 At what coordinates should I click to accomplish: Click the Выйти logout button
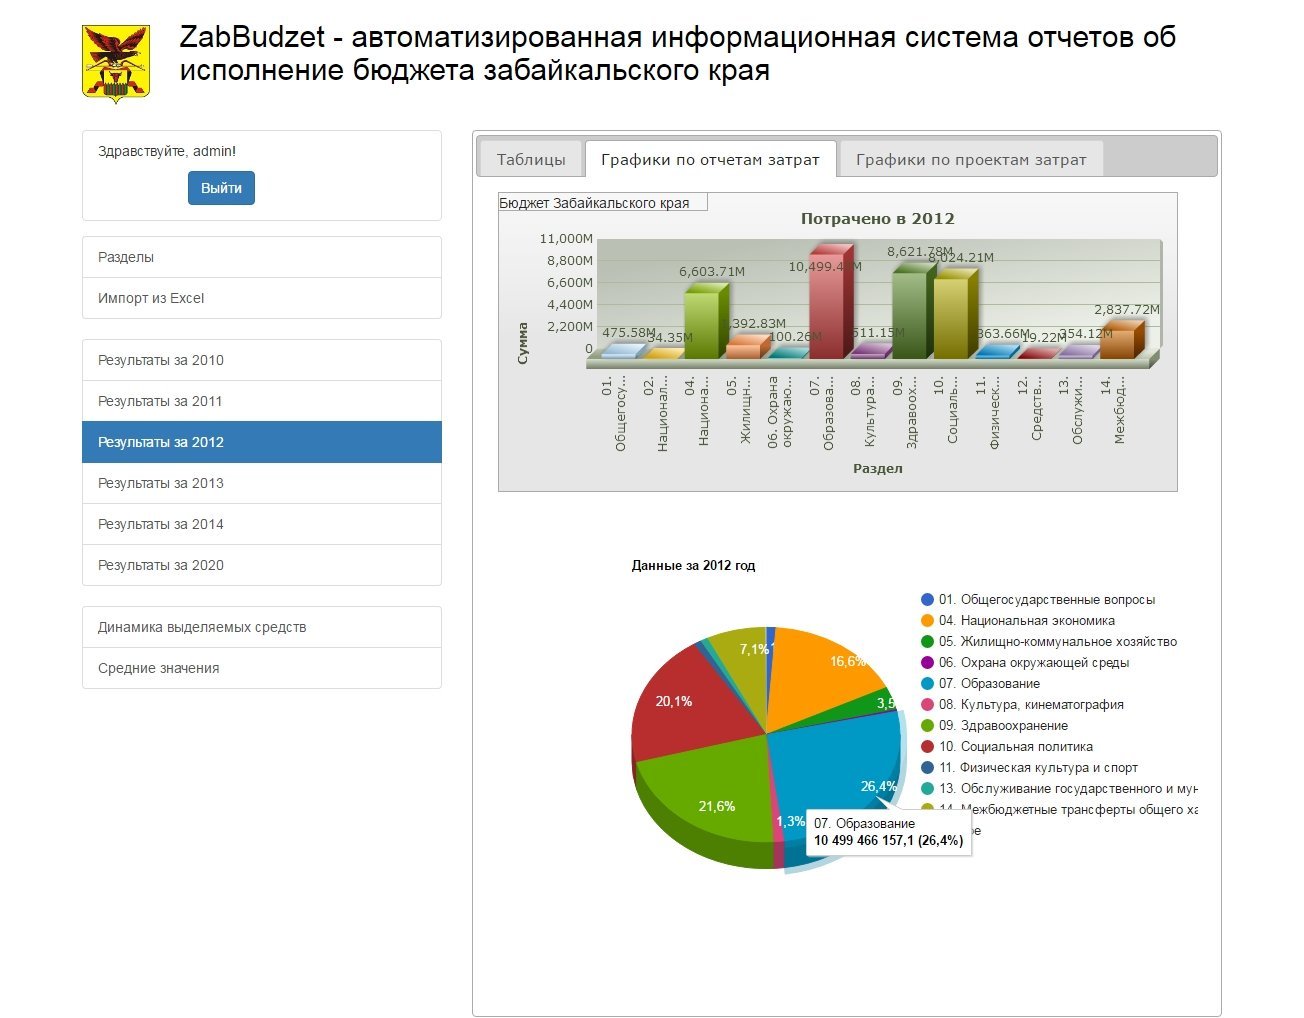[221, 188]
